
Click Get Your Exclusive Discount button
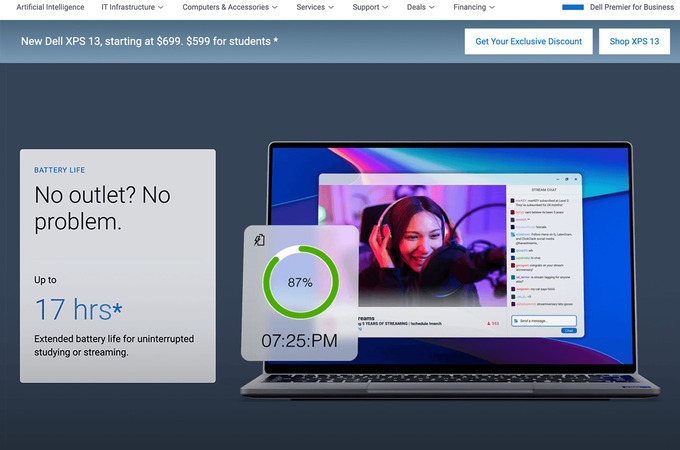coord(528,41)
